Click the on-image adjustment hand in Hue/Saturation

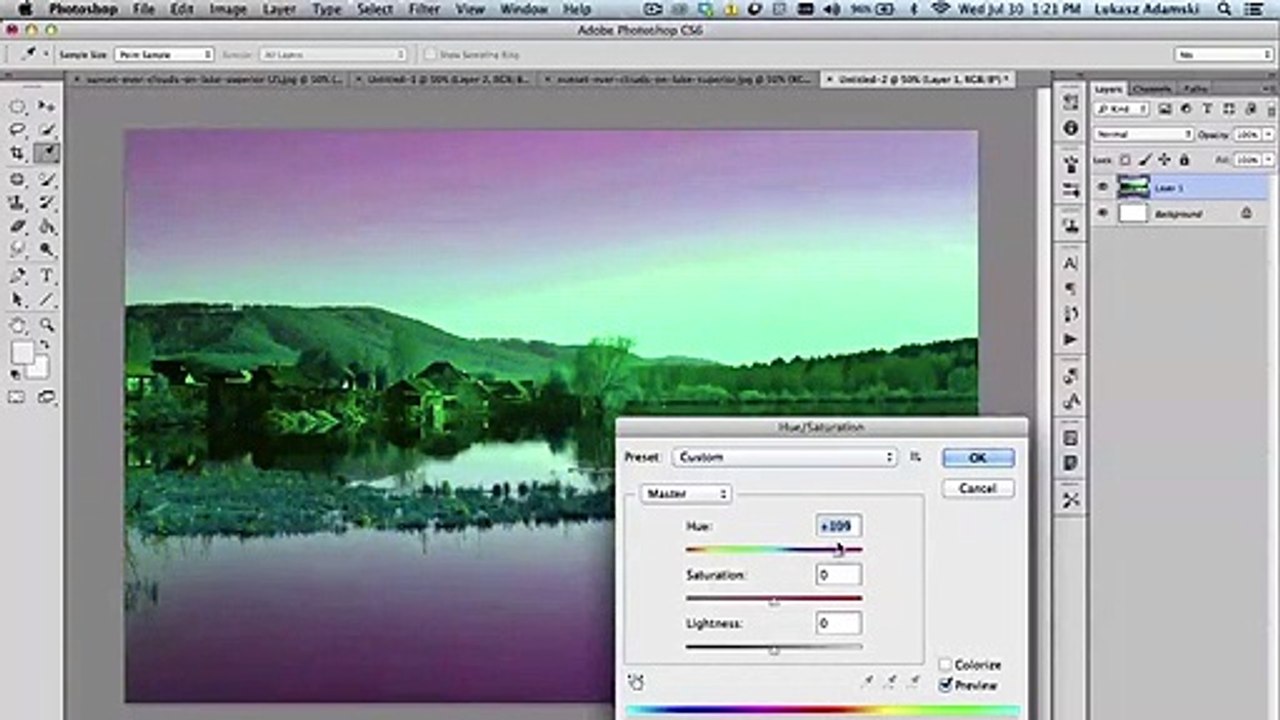[x=636, y=682]
